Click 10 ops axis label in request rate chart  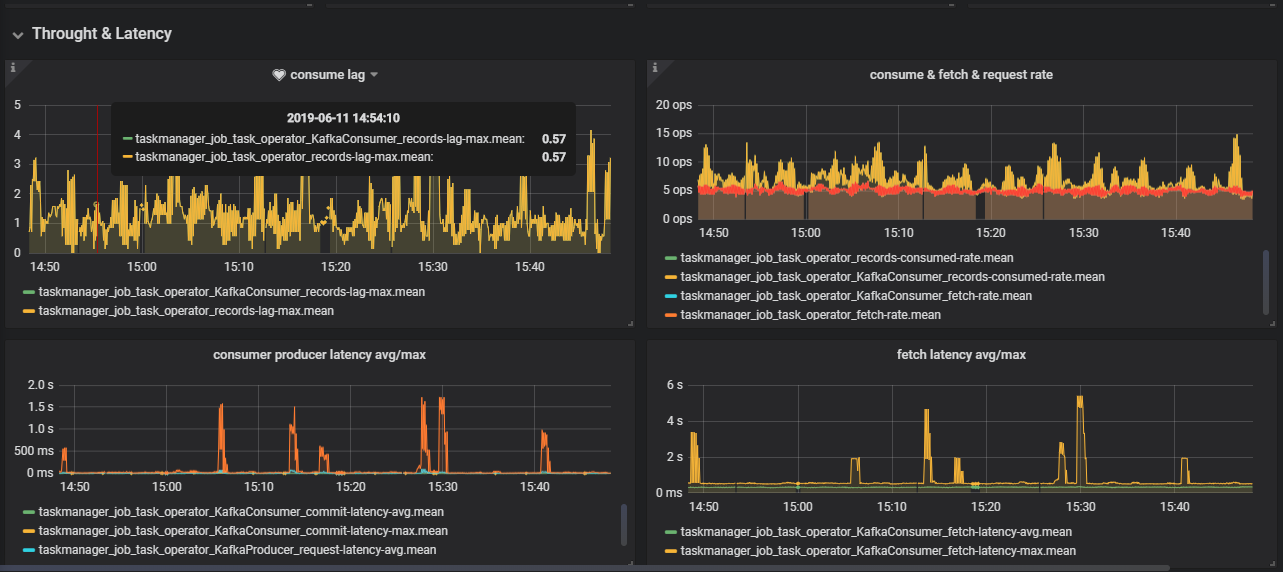[674, 162]
